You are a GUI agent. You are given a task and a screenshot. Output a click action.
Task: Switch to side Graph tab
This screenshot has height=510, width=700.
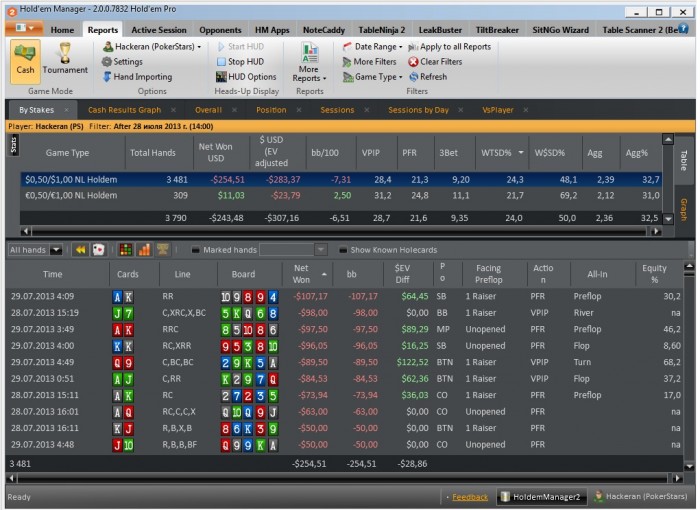pos(683,209)
